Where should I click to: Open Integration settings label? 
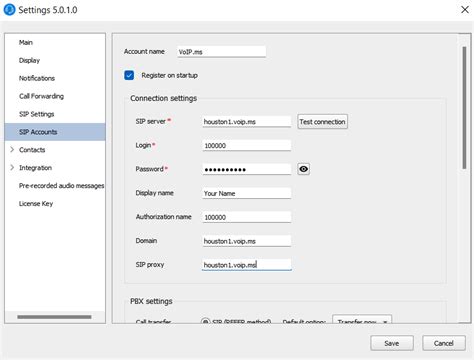(35, 168)
